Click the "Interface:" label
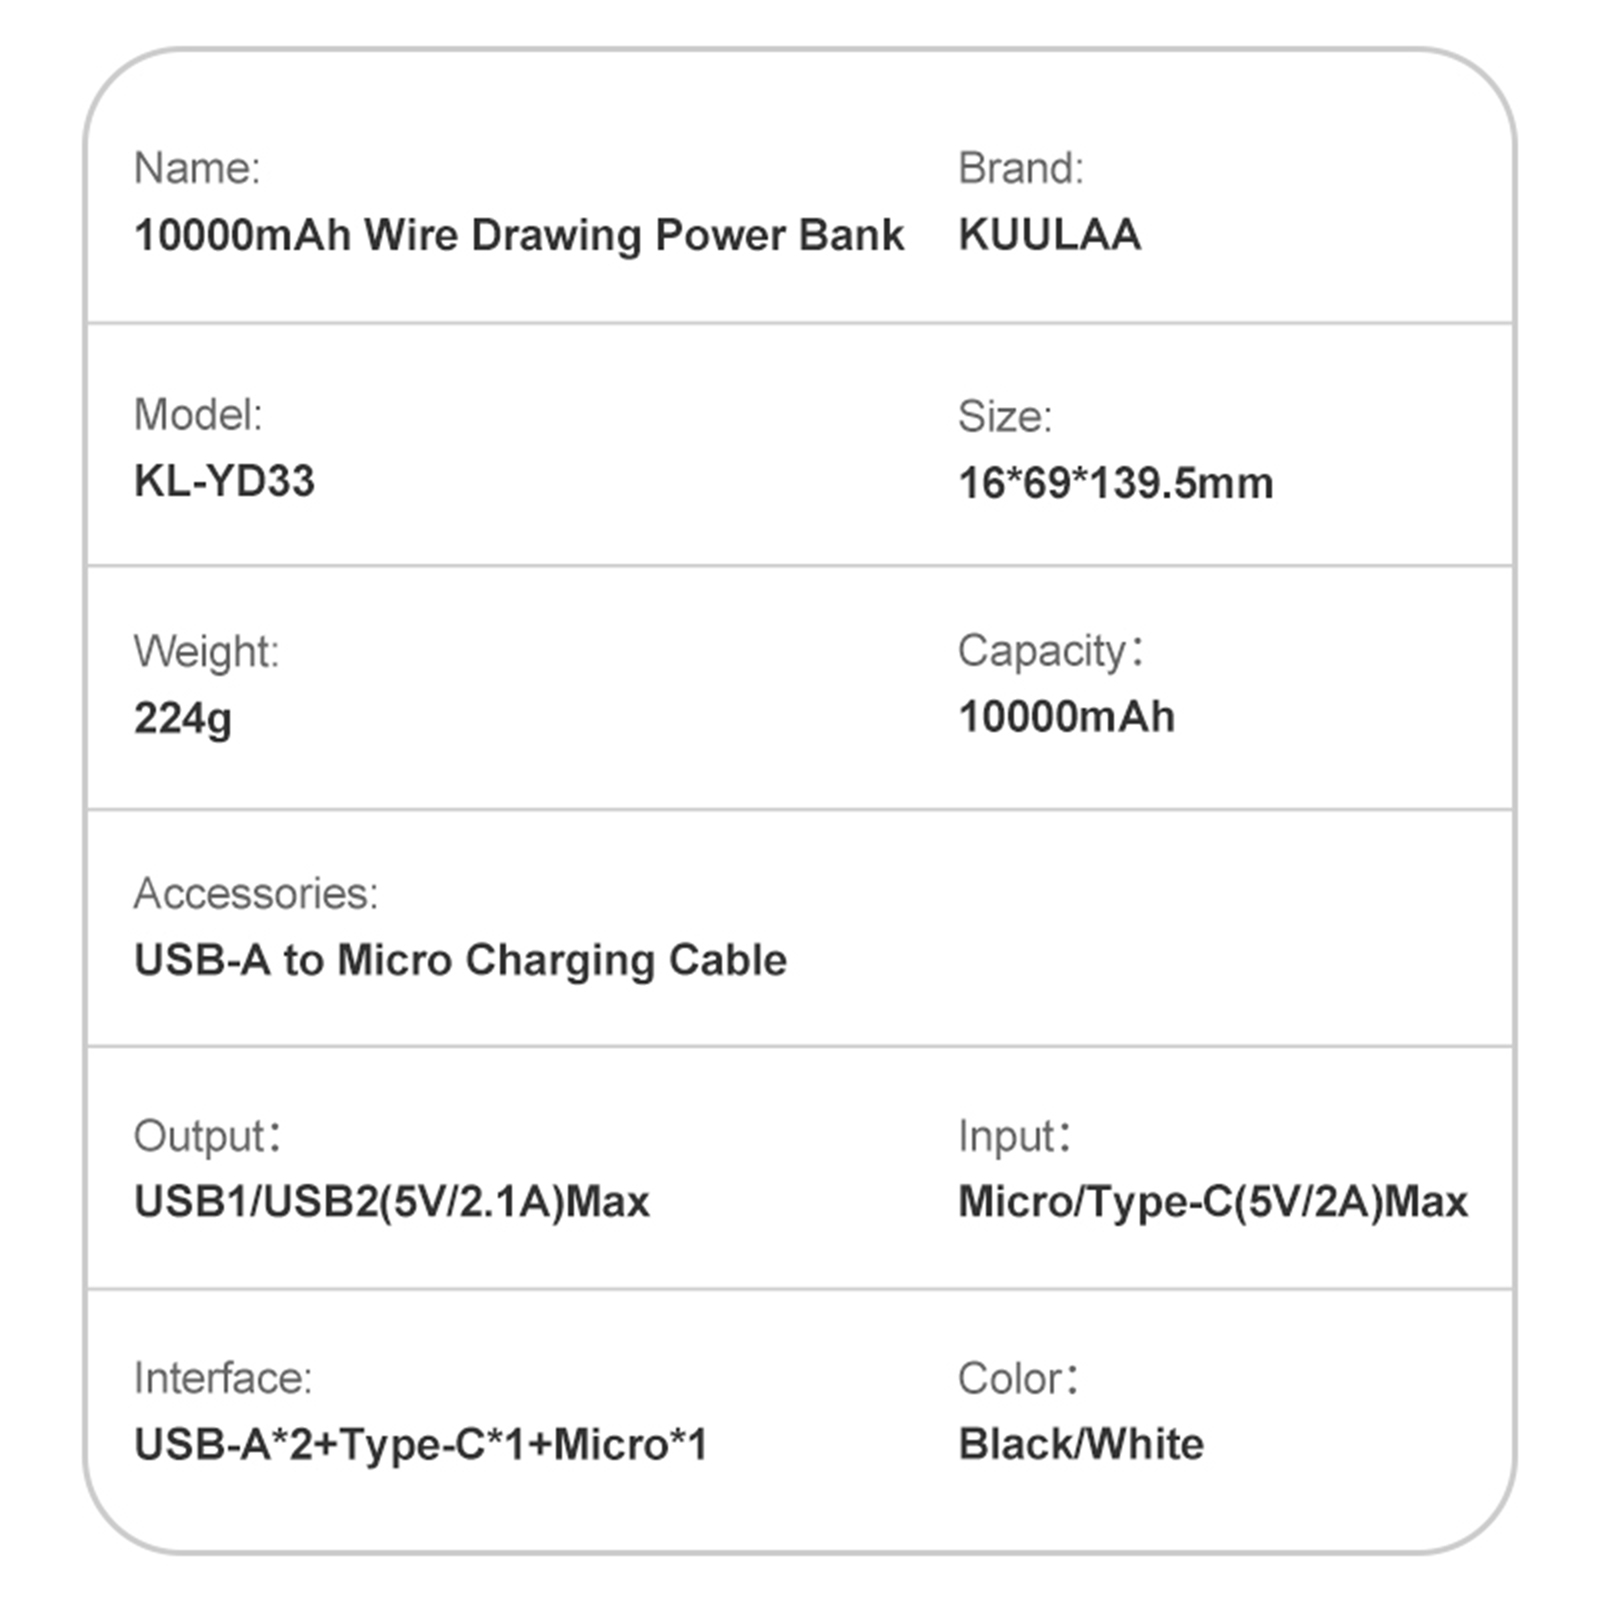The width and height of the screenshot is (1600, 1600). pyautogui.click(x=223, y=1378)
